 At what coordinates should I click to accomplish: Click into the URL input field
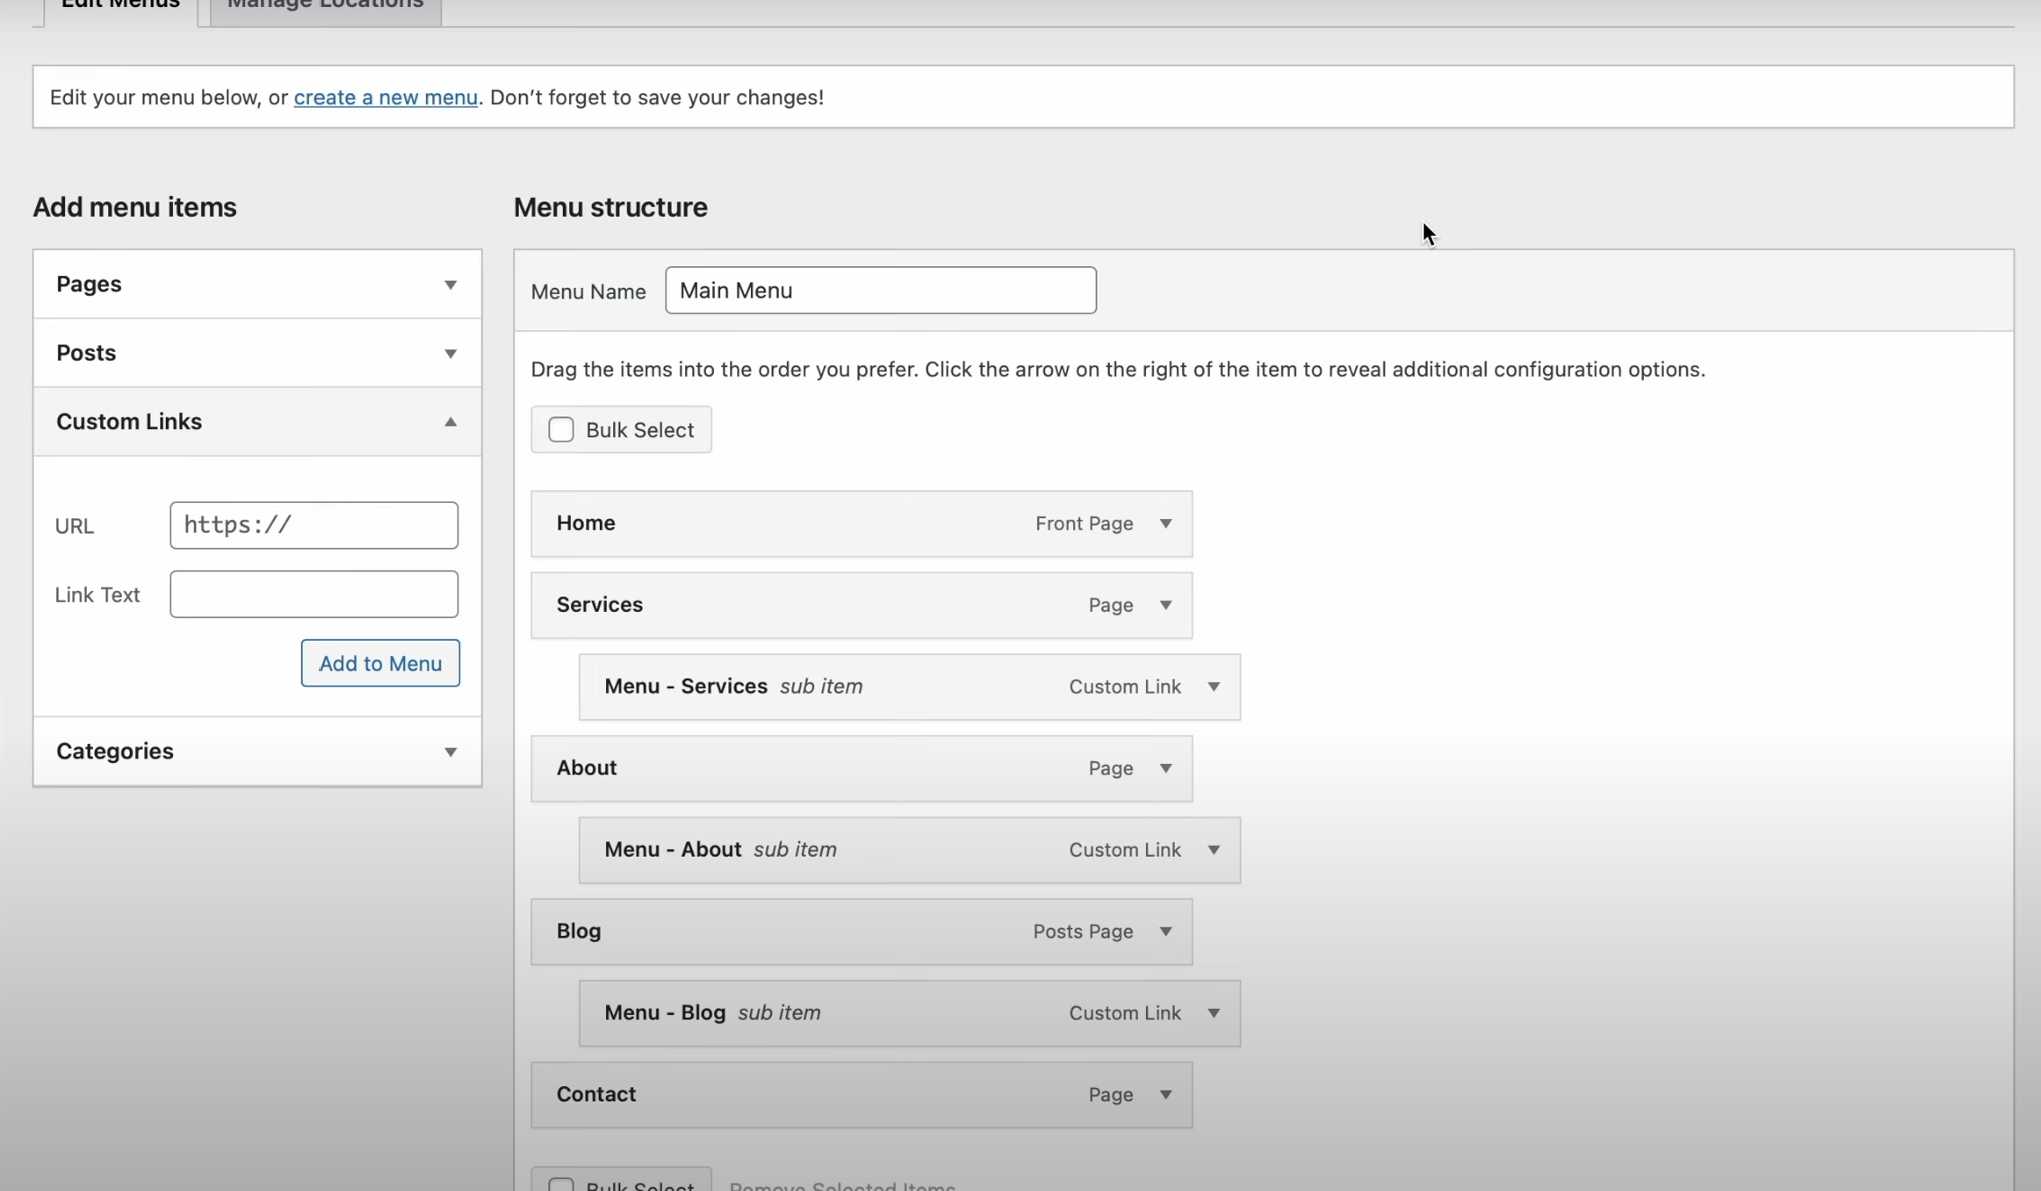[314, 525]
